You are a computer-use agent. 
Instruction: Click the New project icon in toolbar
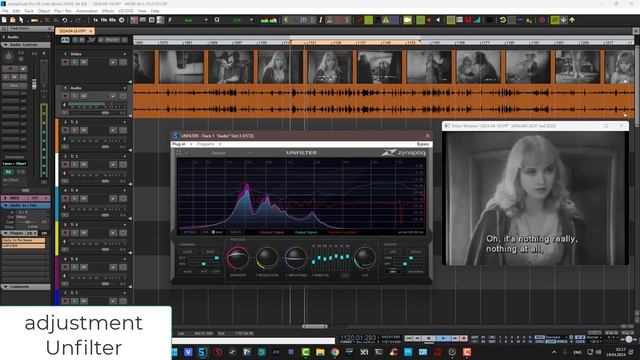point(4,20)
